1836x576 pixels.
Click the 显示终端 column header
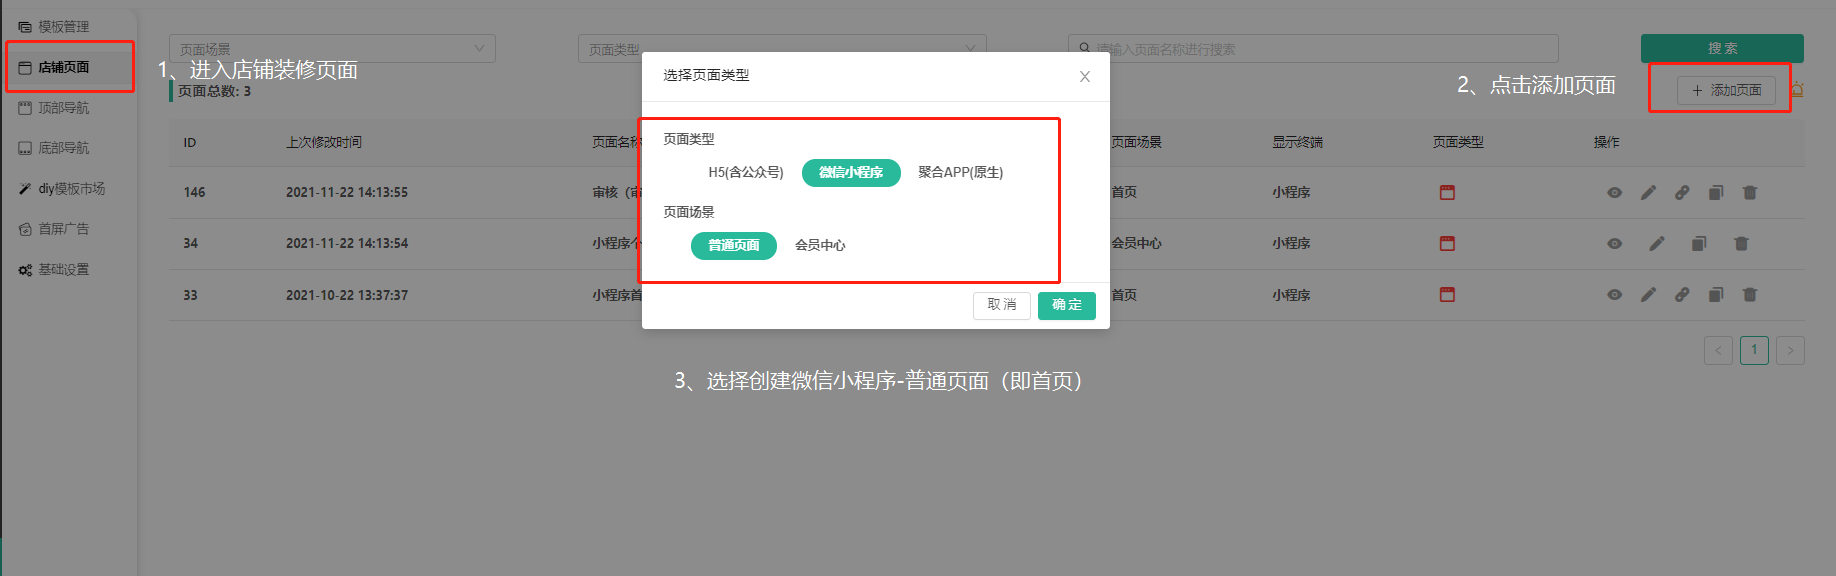pos(1297,143)
